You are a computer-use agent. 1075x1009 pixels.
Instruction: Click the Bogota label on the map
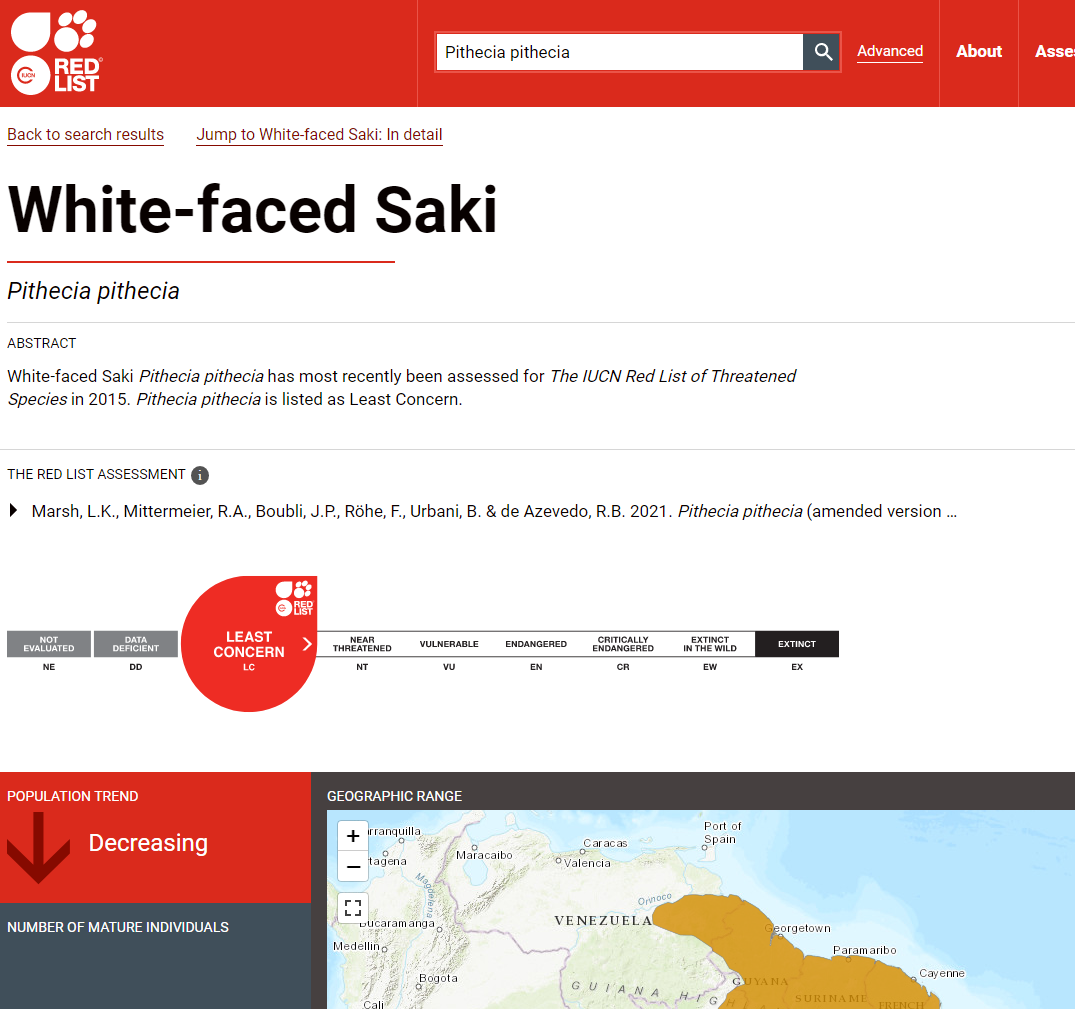(x=438, y=978)
